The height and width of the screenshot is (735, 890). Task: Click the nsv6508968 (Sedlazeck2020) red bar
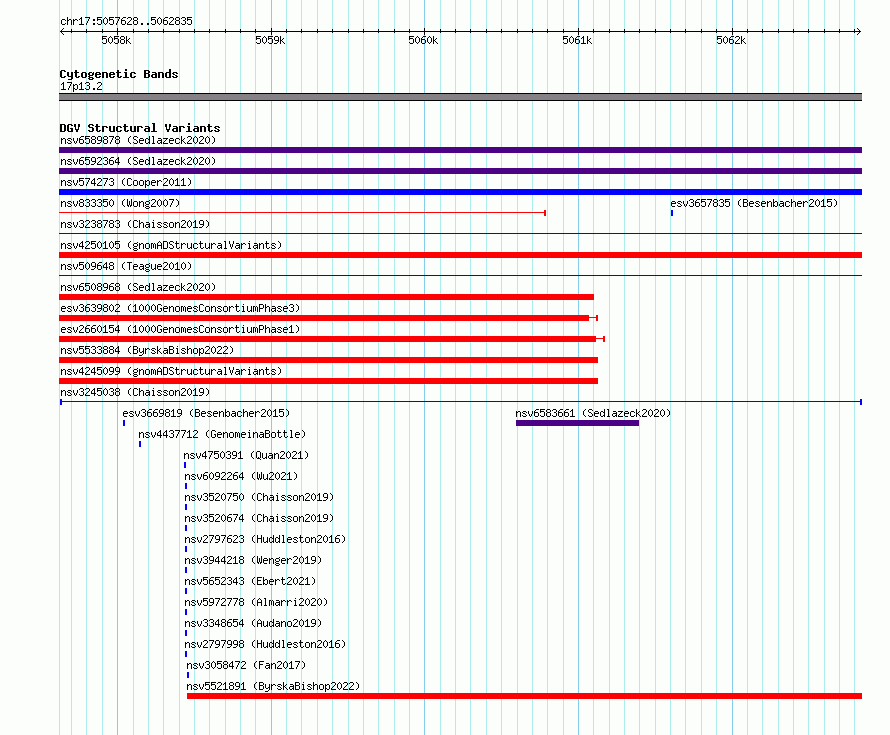(x=326, y=297)
